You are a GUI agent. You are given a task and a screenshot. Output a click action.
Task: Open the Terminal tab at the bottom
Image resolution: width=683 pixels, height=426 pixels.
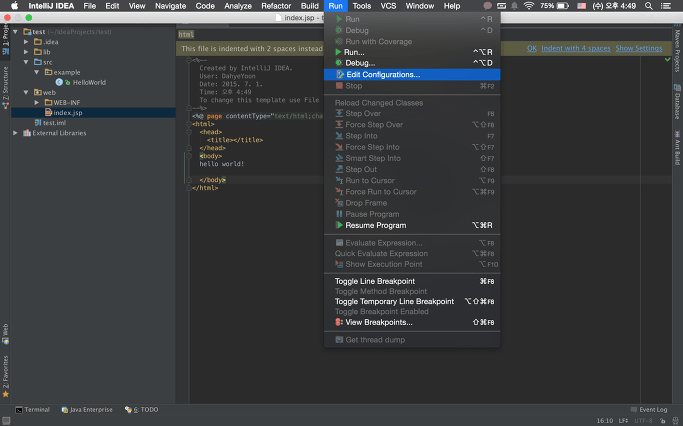(x=32, y=410)
